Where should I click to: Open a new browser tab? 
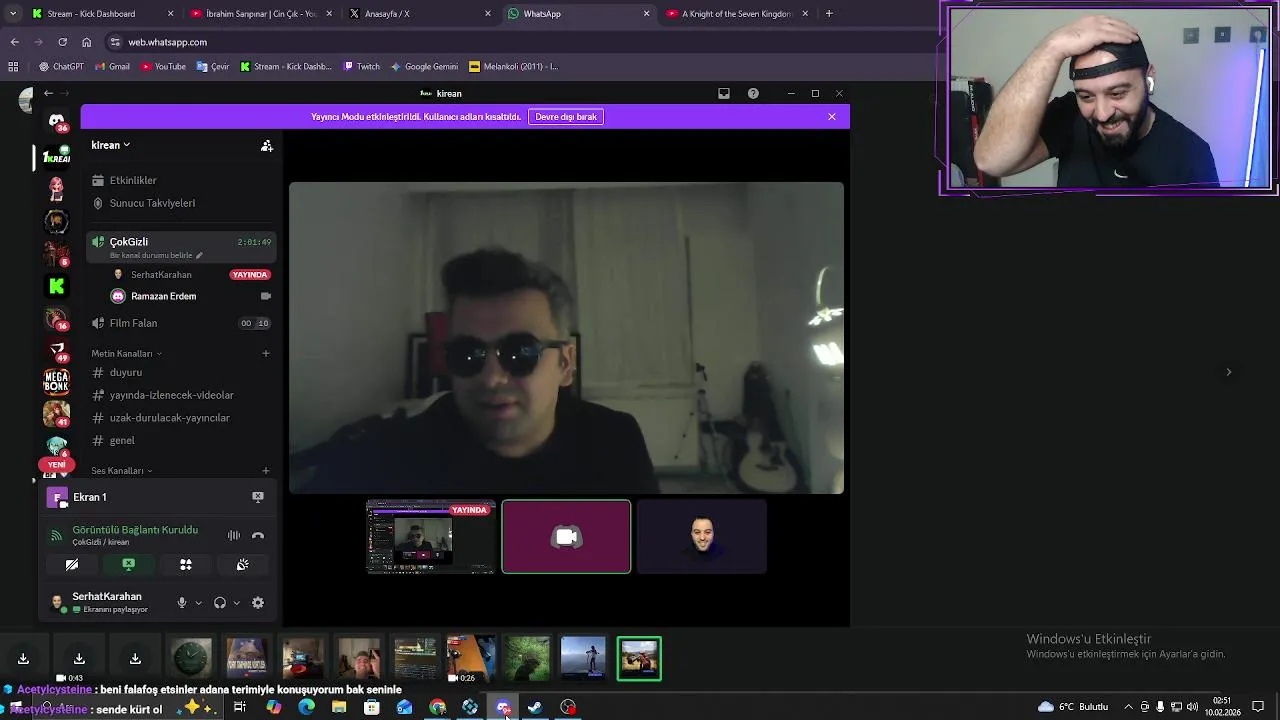pos(829,14)
